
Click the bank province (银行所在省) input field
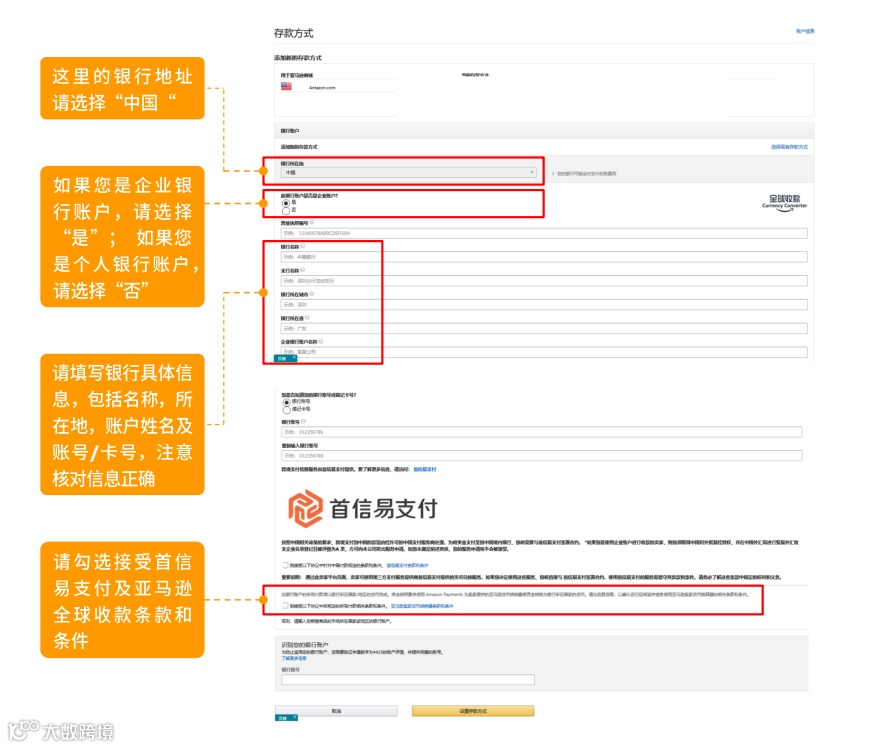544,329
